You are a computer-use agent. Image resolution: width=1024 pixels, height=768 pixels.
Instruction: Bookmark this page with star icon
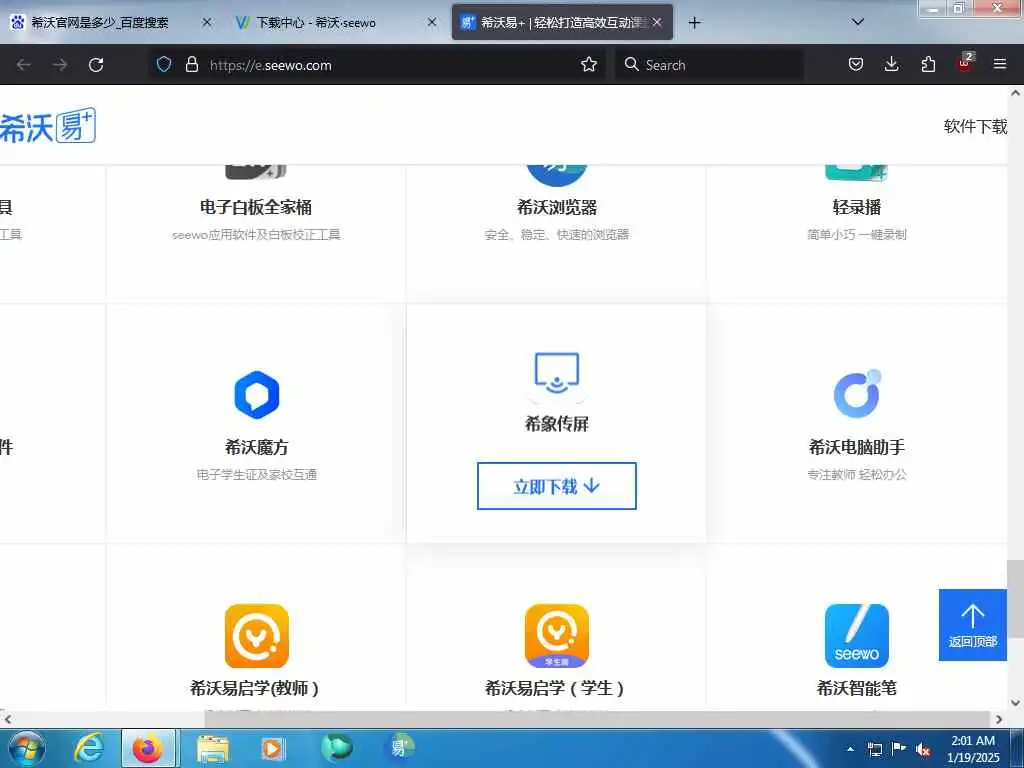tap(589, 64)
